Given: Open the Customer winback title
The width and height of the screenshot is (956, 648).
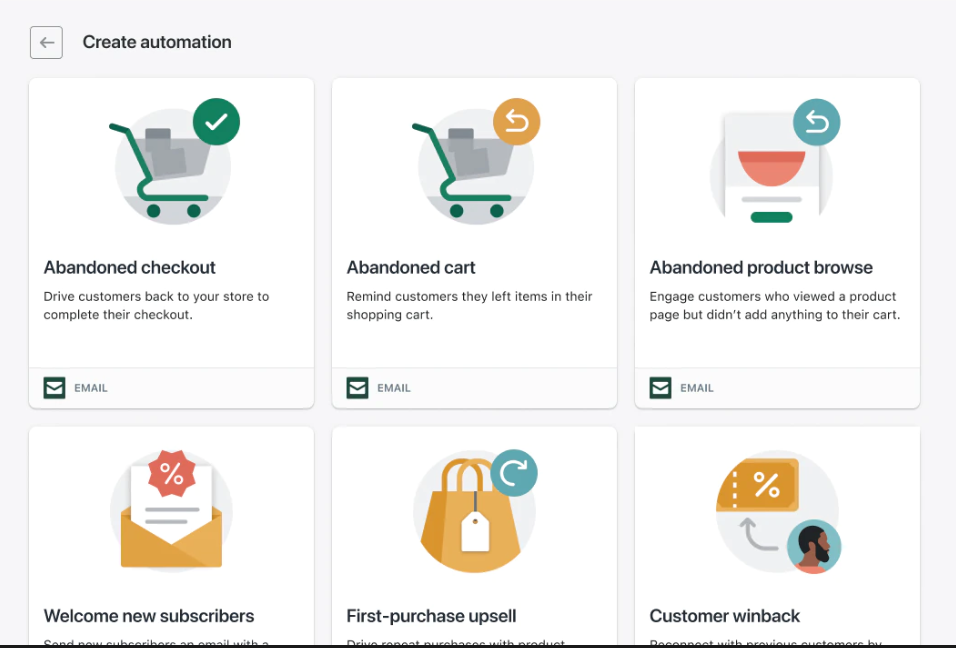Looking at the screenshot, I should pyautogui.click(x=725, y=616).
